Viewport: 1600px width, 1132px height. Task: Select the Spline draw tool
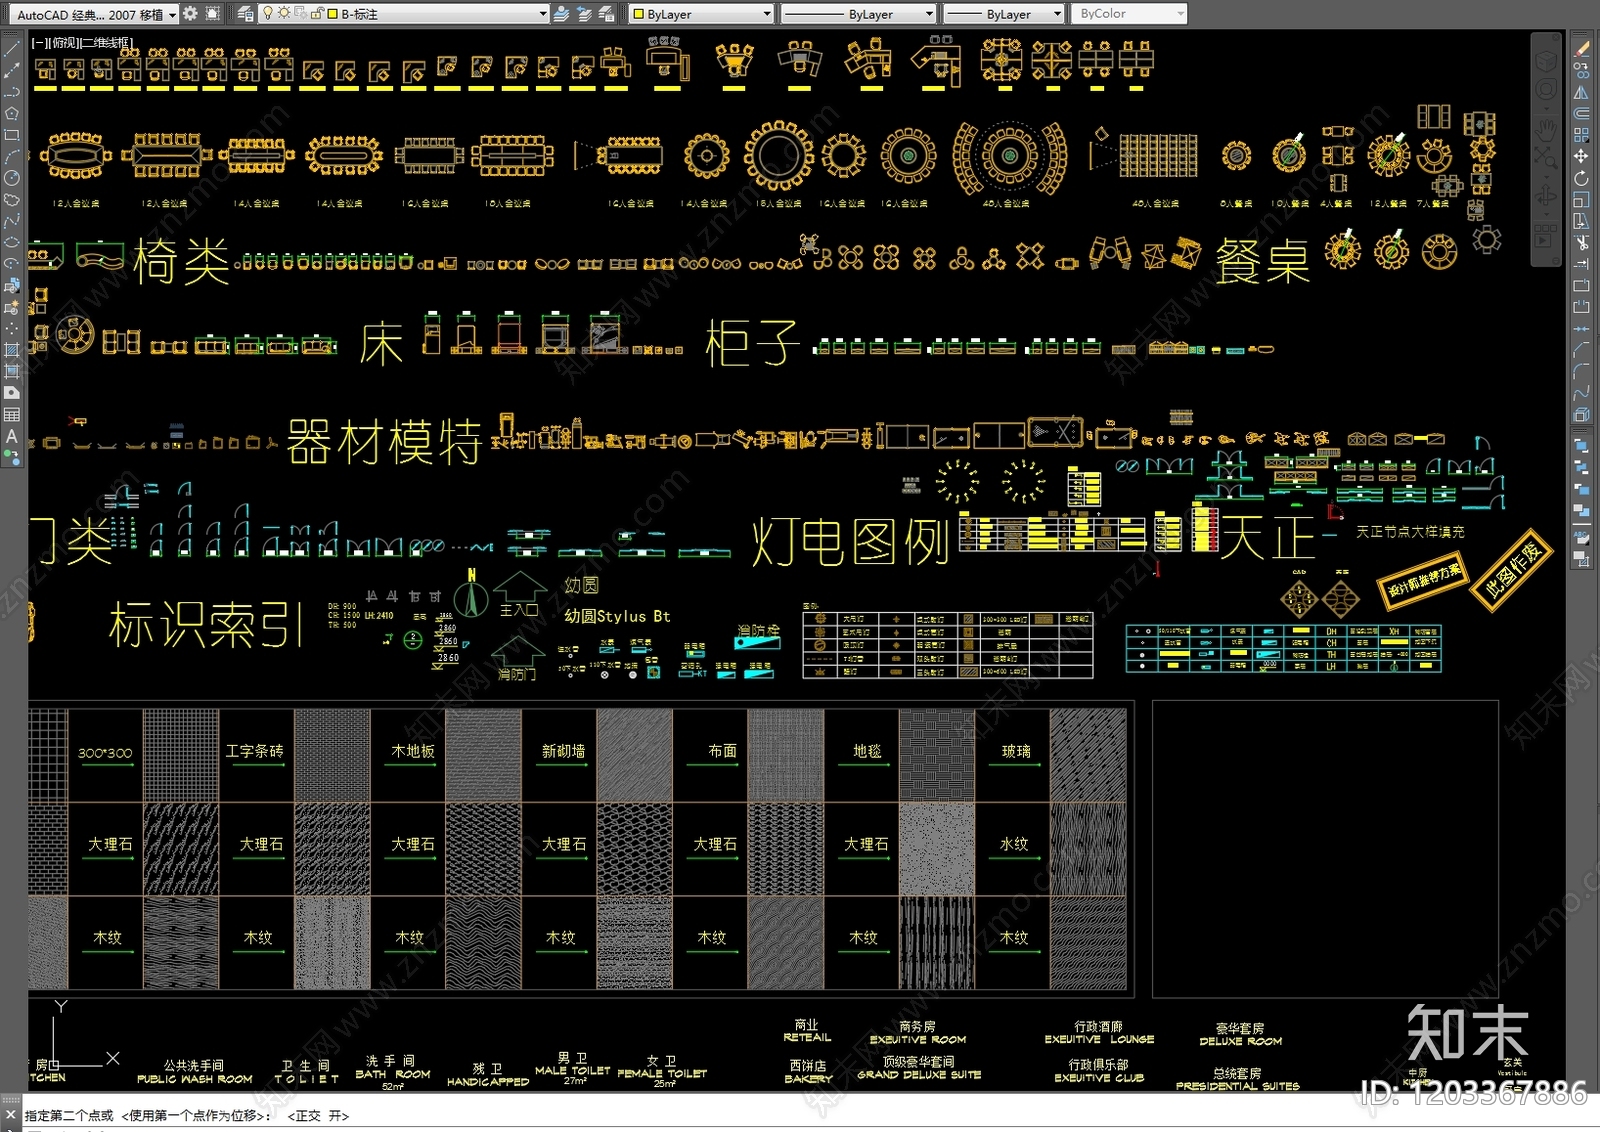pyautogui.click(x=12, y=221)
